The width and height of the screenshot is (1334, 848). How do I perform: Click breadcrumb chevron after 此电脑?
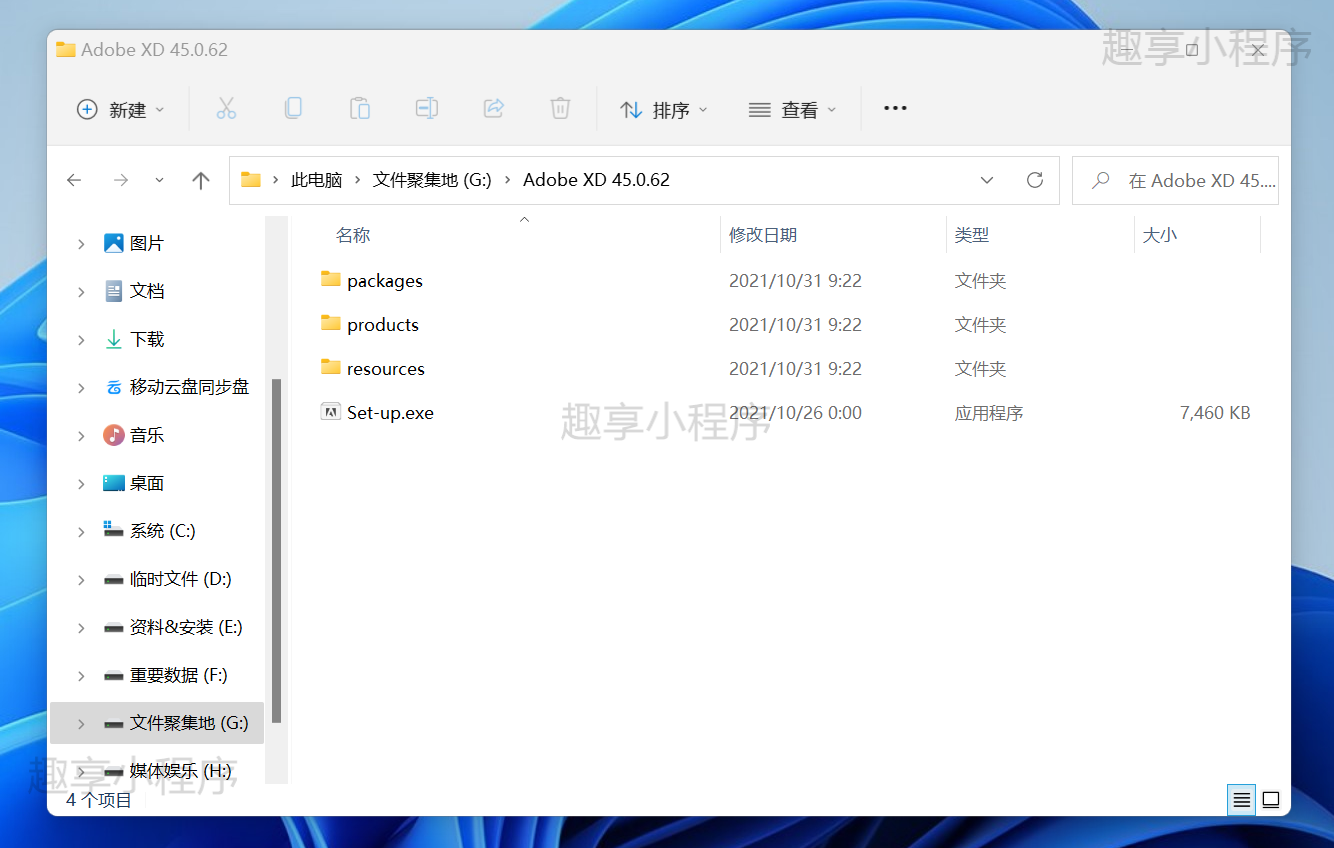(x=358, y=180)
